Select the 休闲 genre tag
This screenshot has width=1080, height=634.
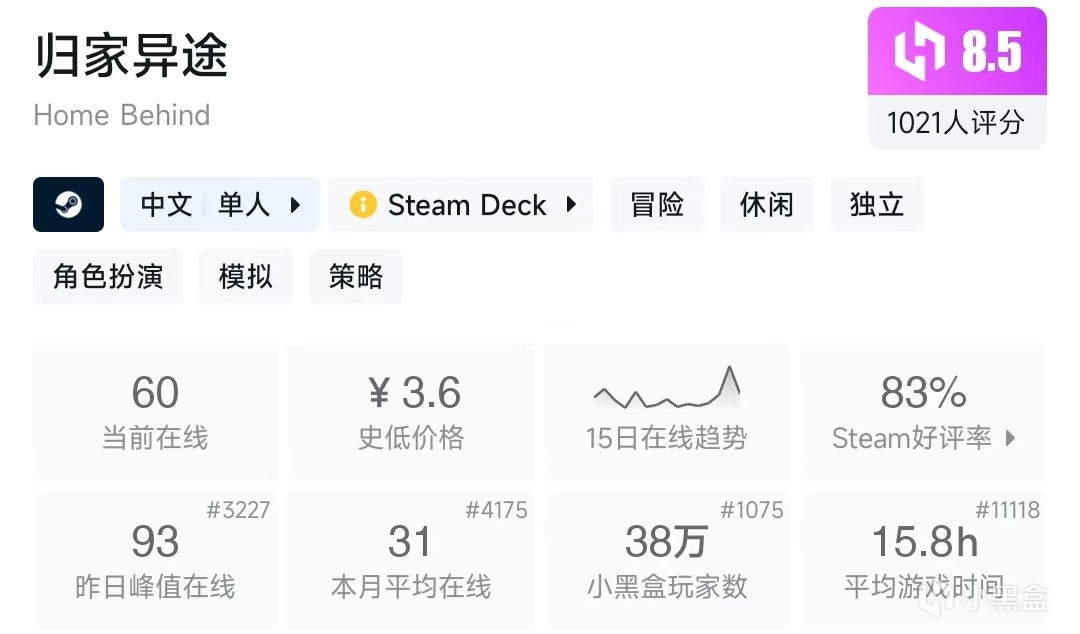(x=766, y=205)
